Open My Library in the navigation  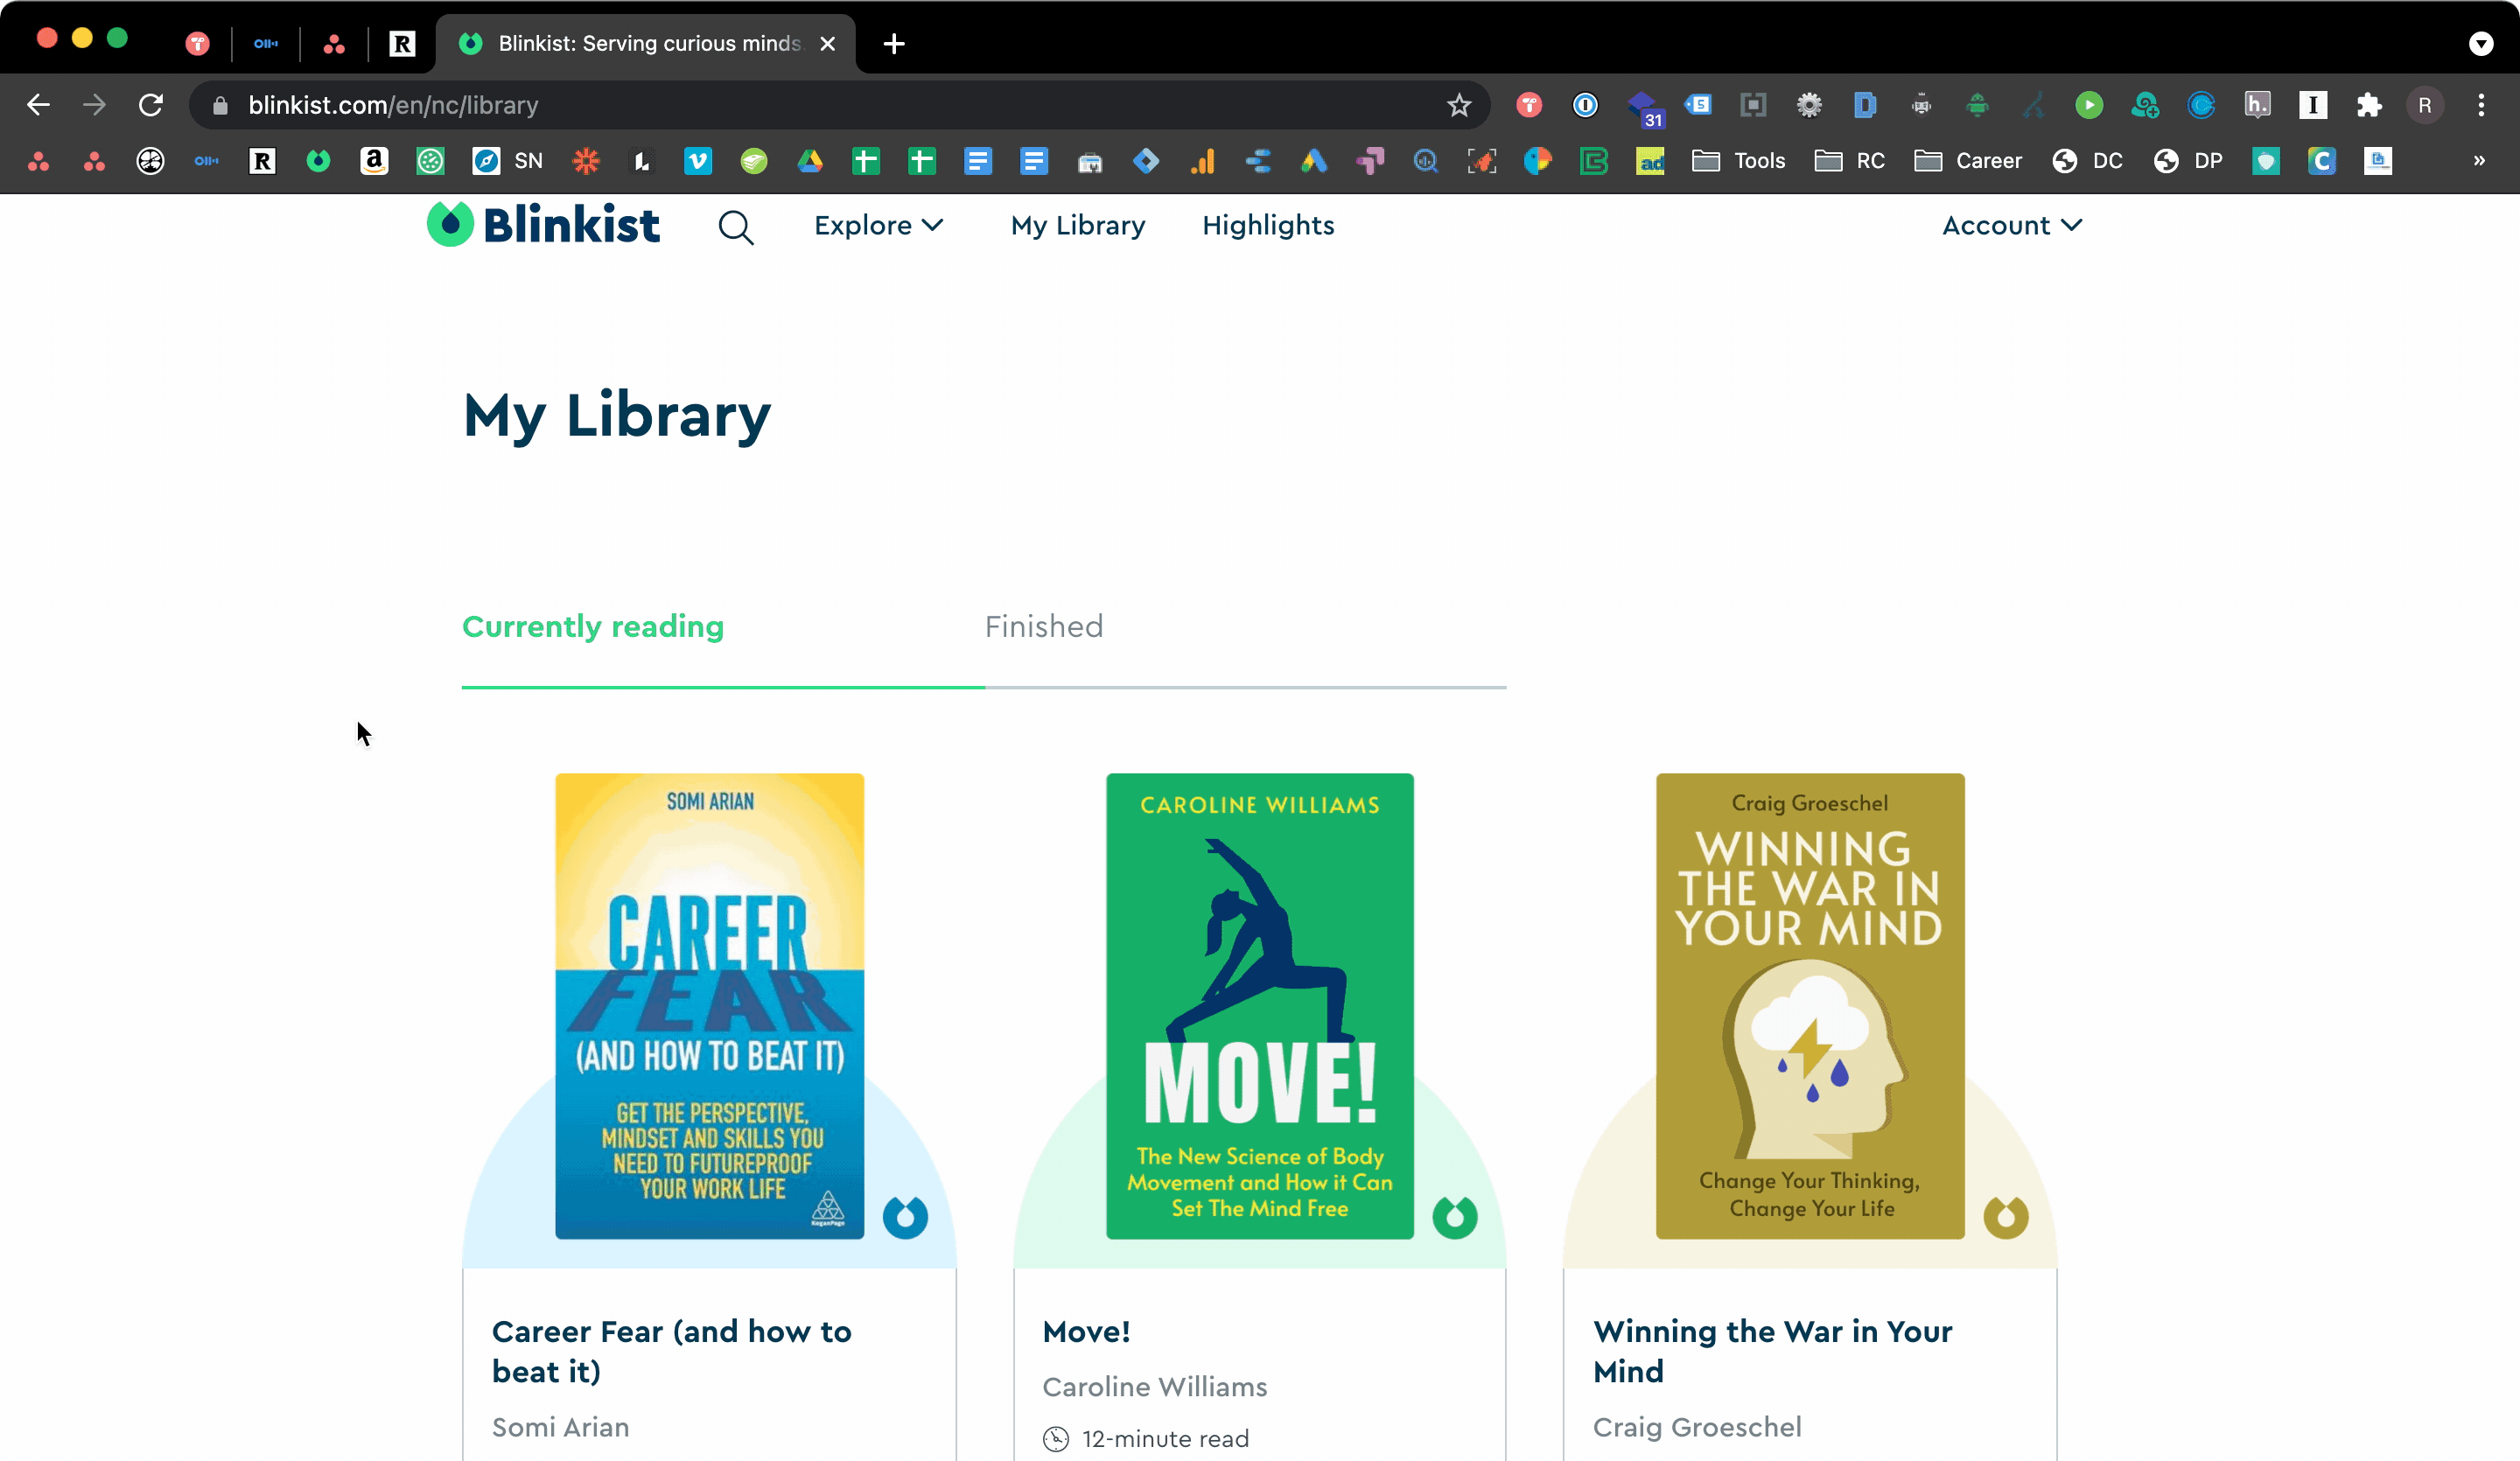tap(1077, 225)
